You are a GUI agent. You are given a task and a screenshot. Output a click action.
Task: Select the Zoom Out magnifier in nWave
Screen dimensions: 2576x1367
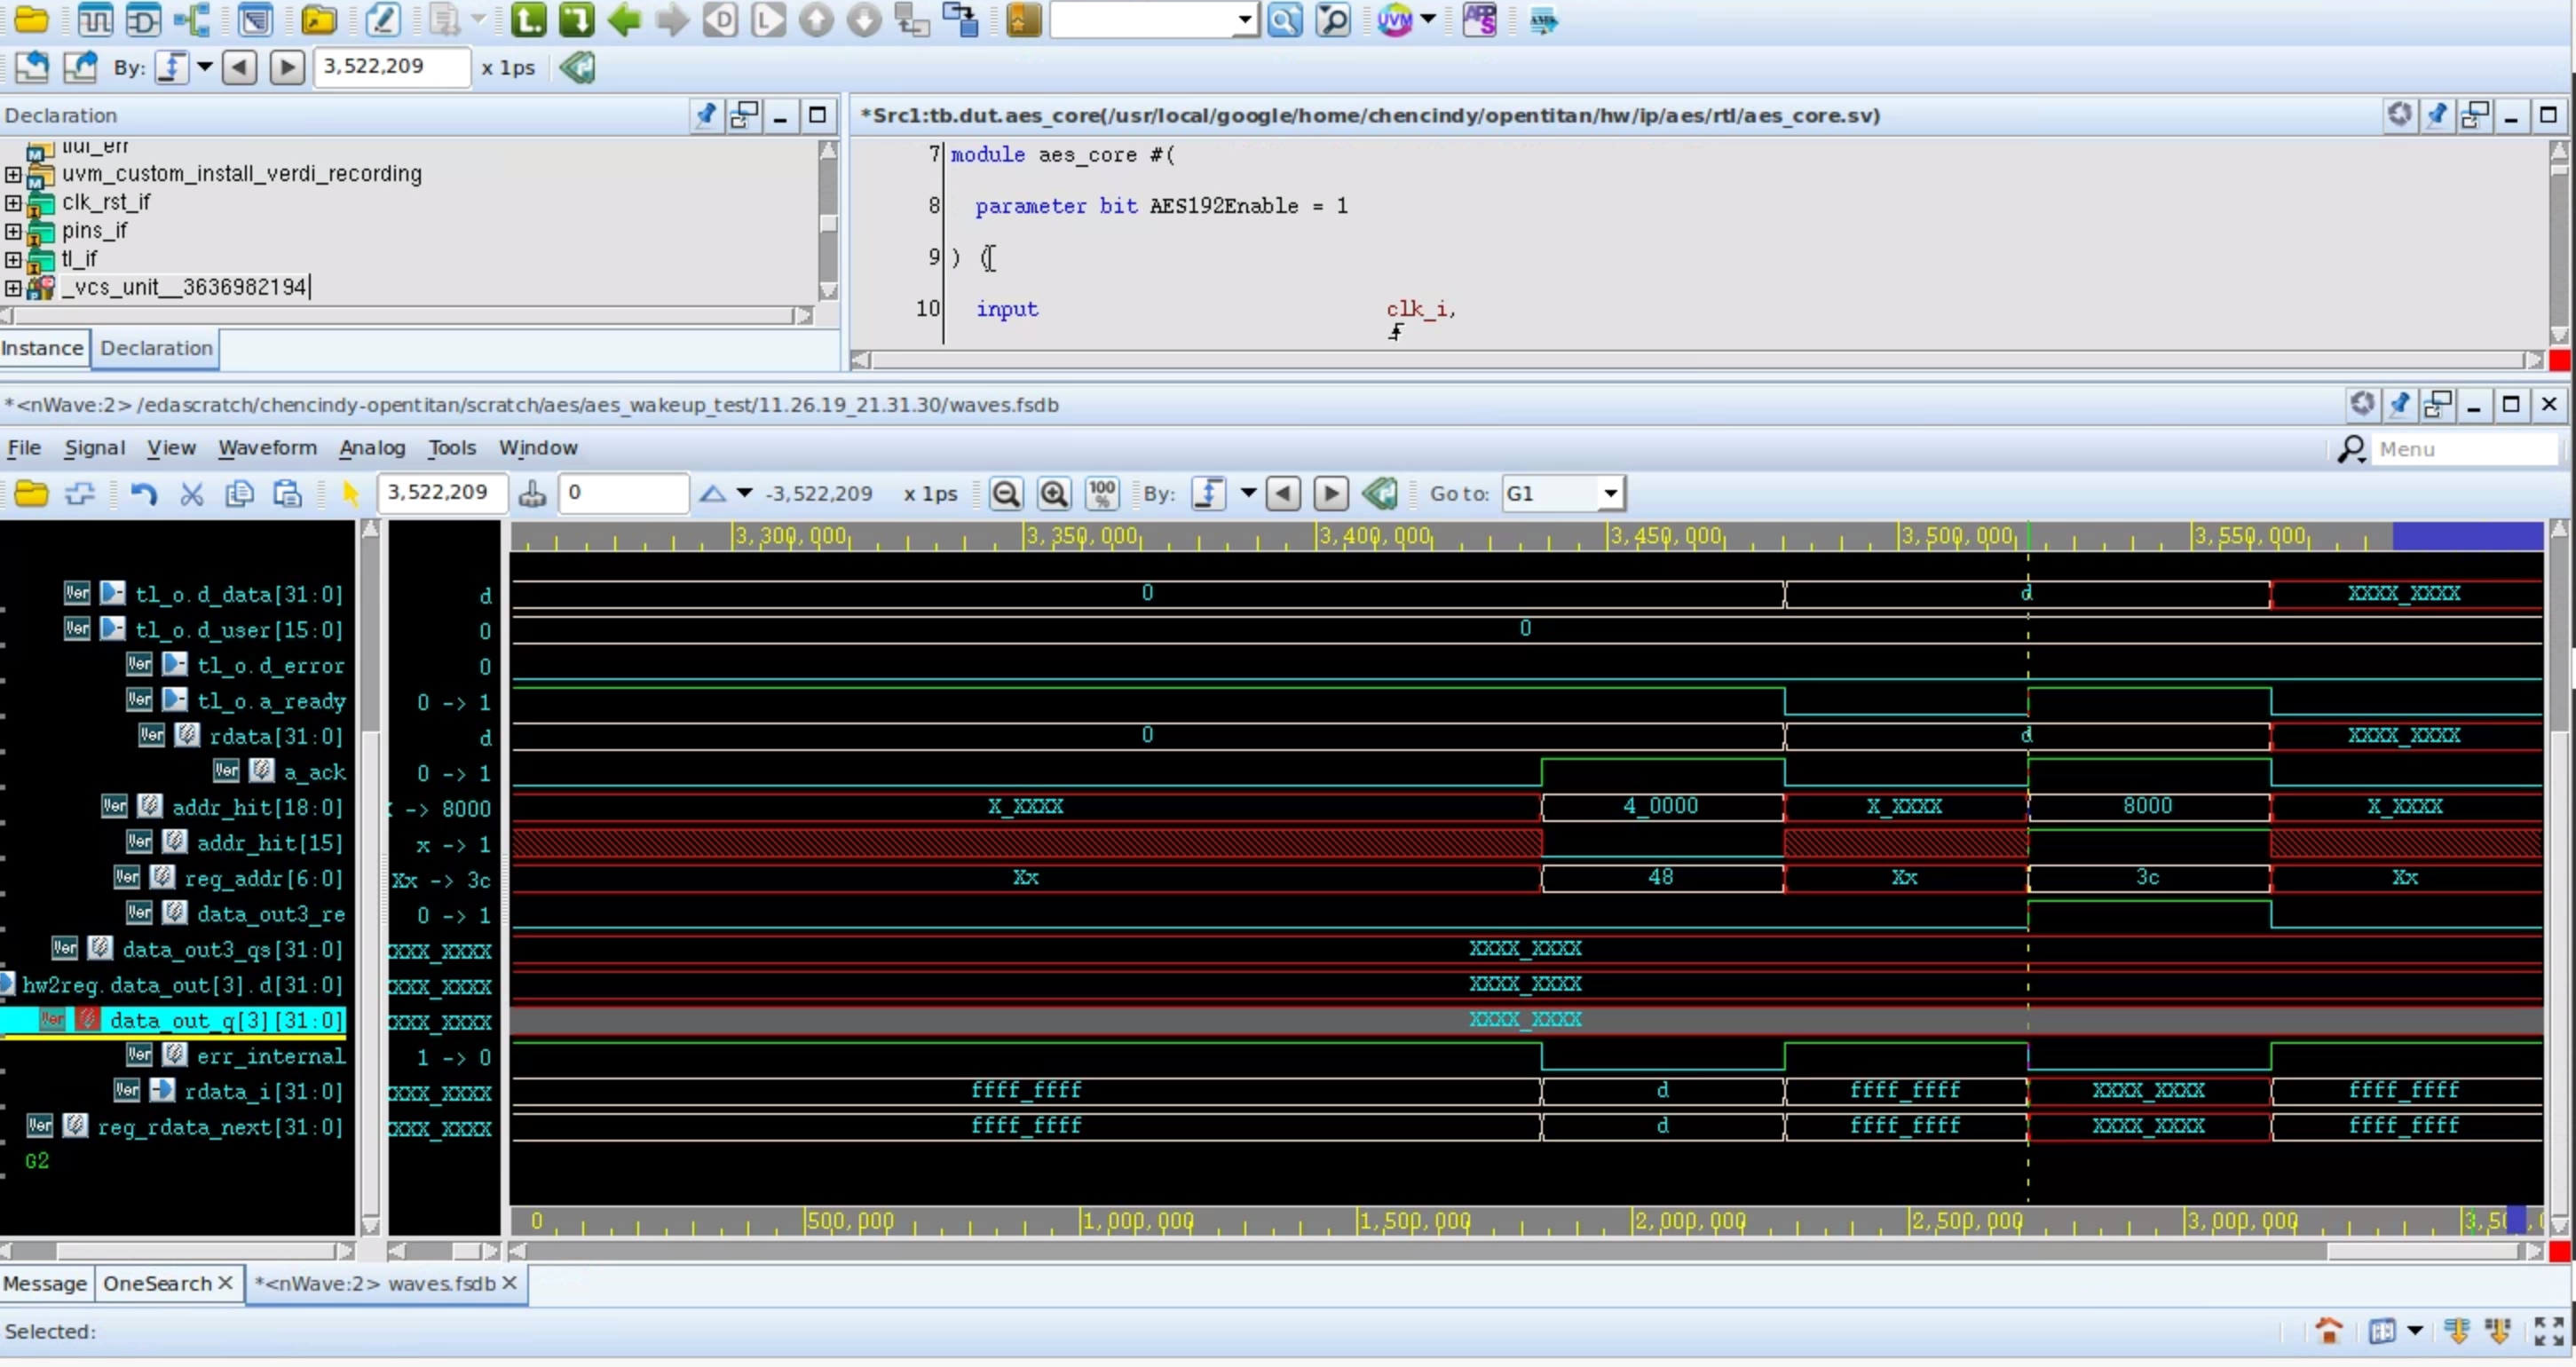click(1006, 493)
